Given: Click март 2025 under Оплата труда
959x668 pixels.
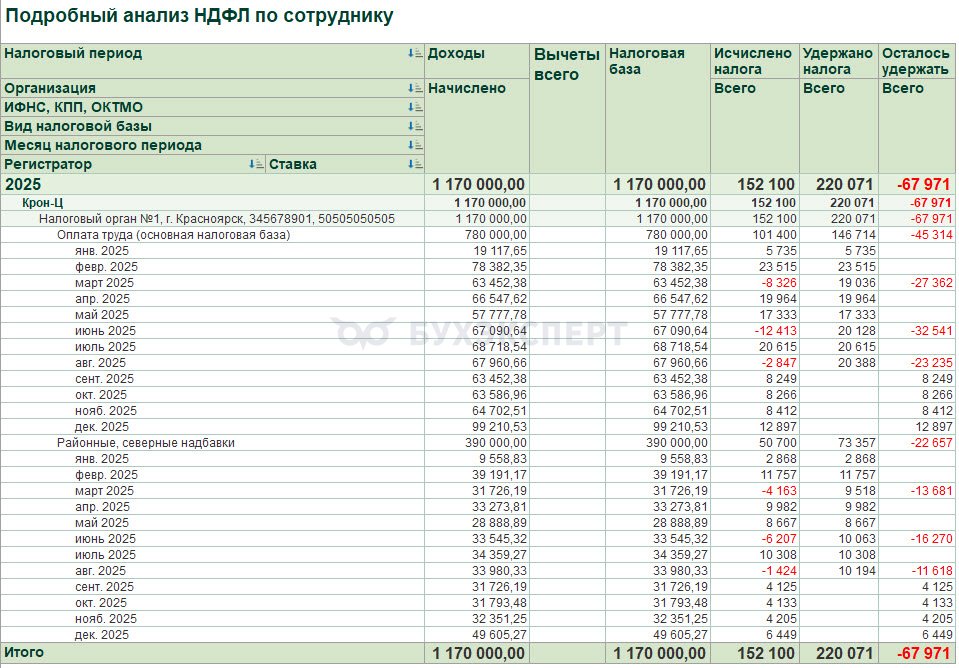Looking at the screenshot, I should pos(105,283).
